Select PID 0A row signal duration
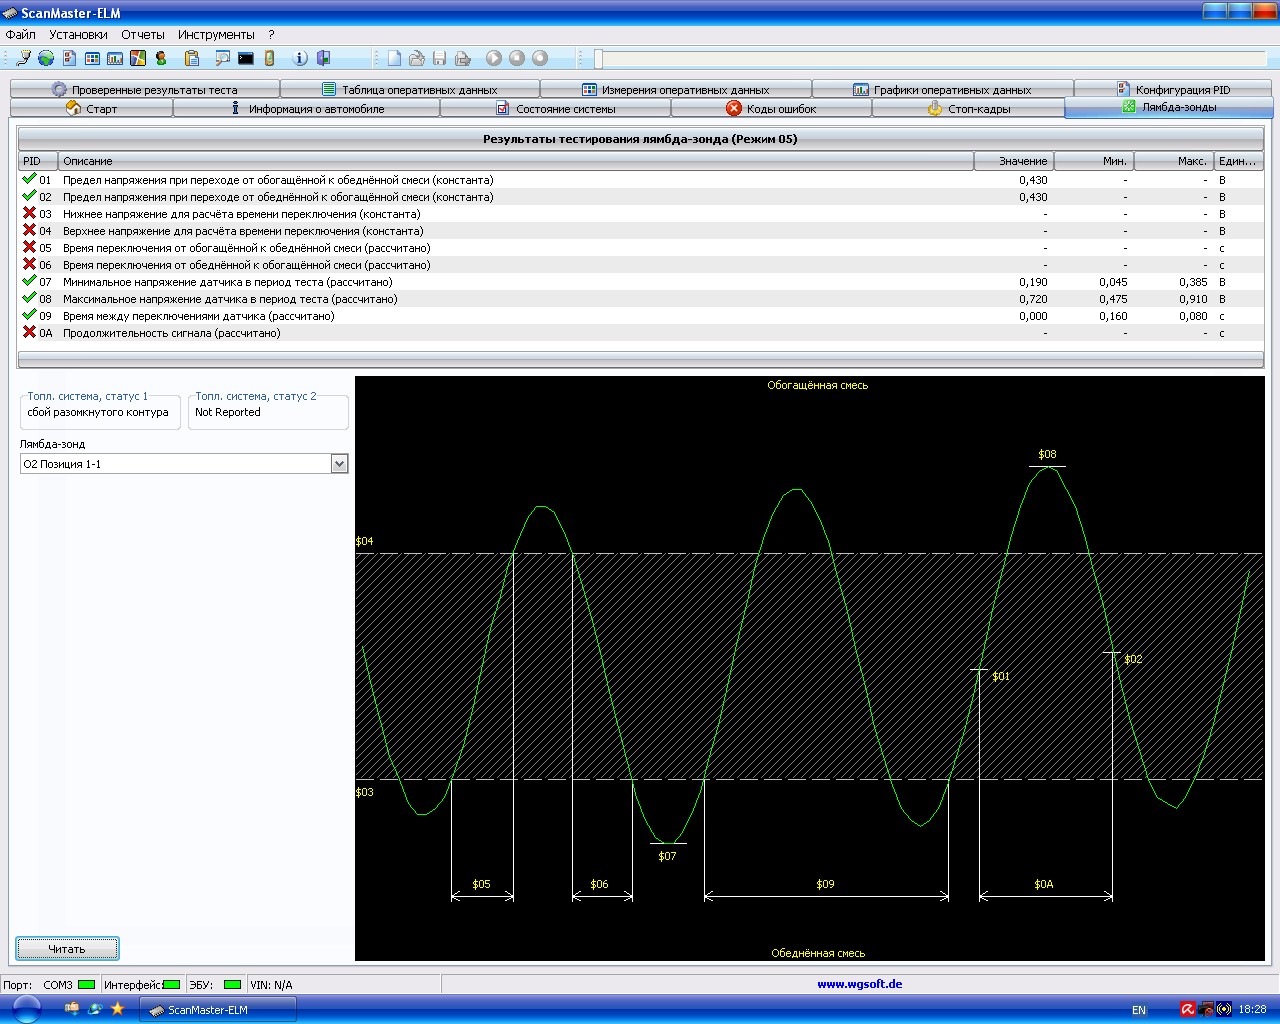The height and width of the screenshot is (1024, 1280). 170,333
